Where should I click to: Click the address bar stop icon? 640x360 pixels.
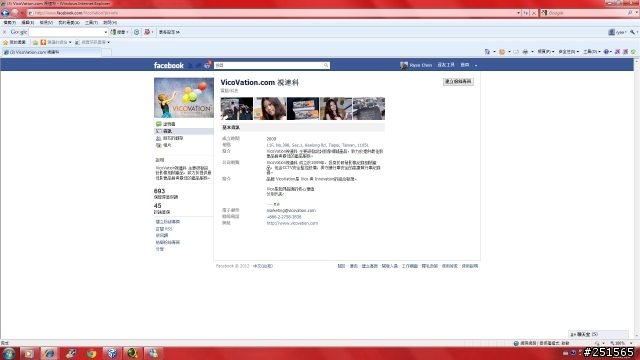pyautogui.click(x=533, y=13)
